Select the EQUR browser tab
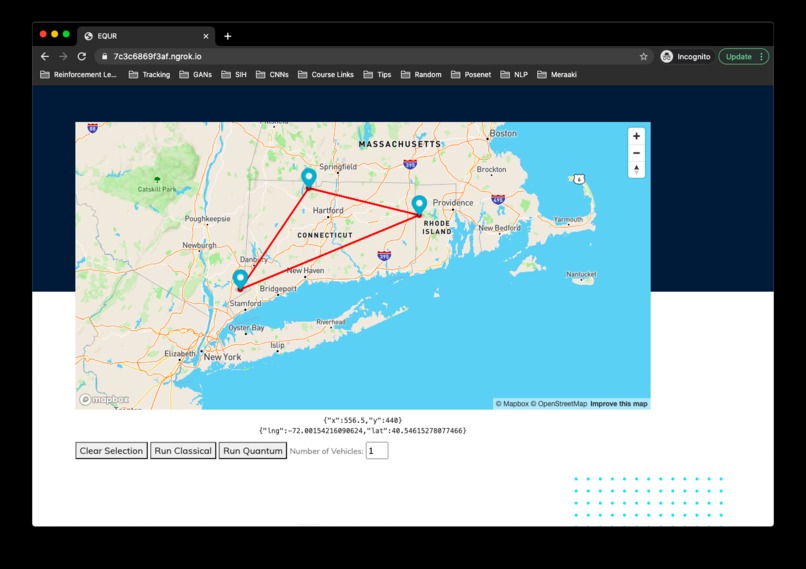 146,36
